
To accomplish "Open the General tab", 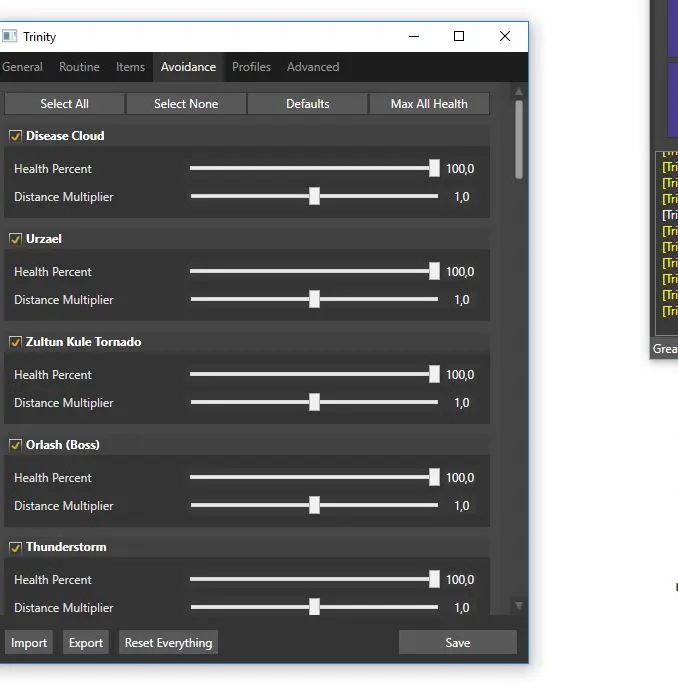I will [22, 67].
